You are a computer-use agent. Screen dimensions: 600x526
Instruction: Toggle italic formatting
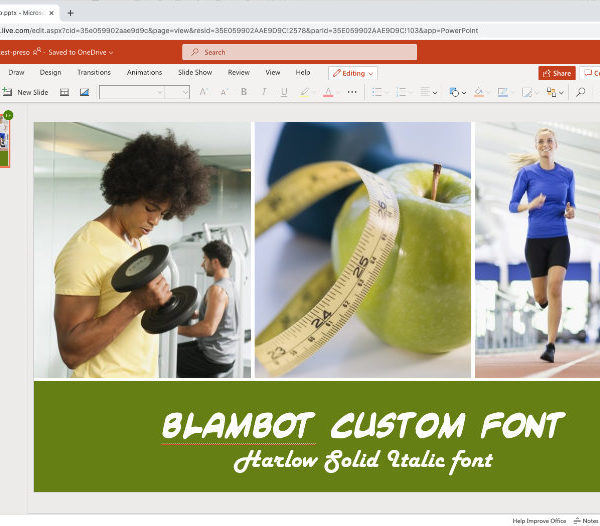(264, 92)
